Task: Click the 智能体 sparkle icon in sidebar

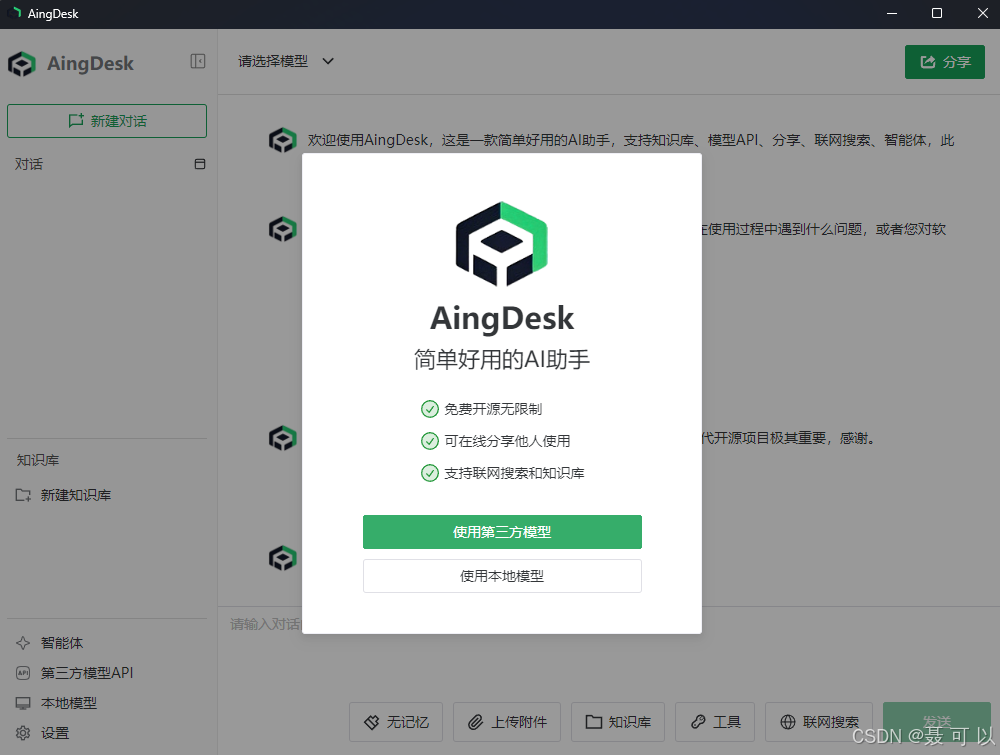Action: coord(22,642)
